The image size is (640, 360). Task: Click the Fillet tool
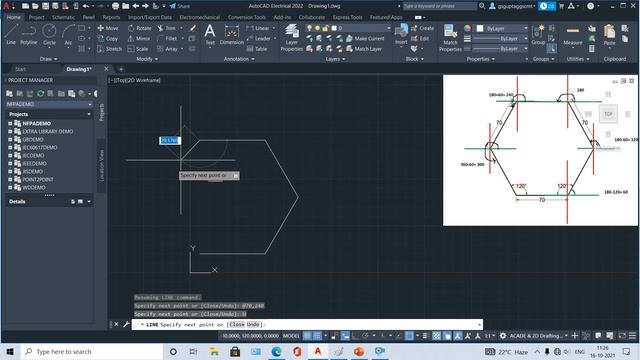click(x=167, y=38)
